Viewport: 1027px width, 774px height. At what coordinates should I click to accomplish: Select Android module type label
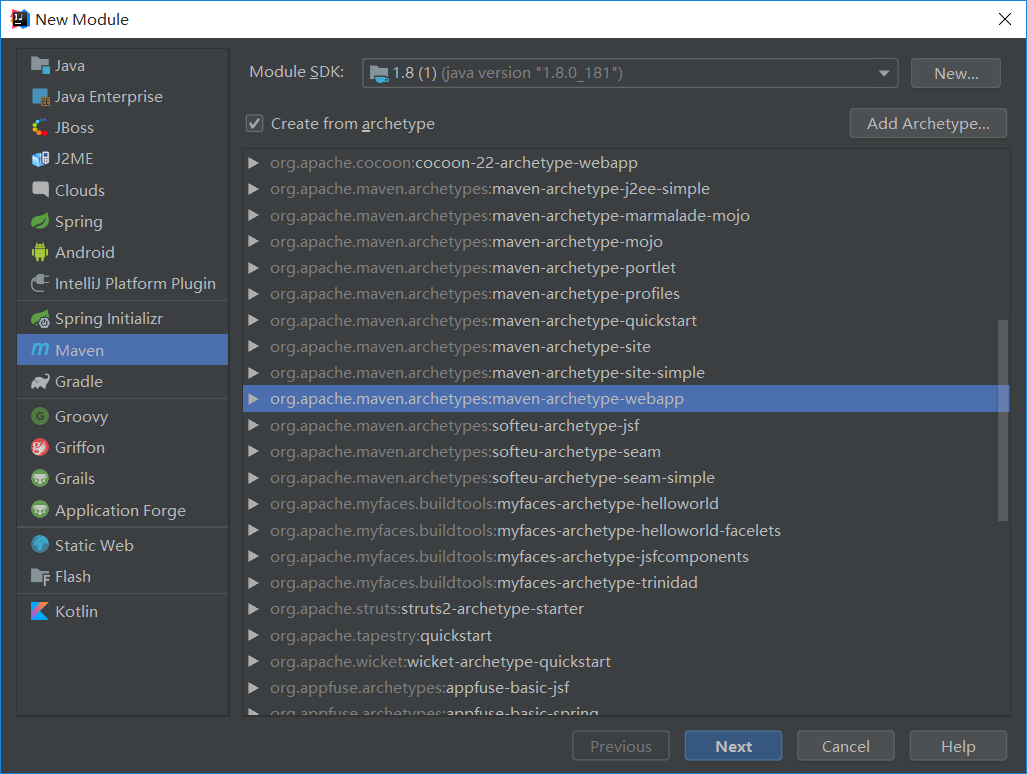tap(84, 252)
